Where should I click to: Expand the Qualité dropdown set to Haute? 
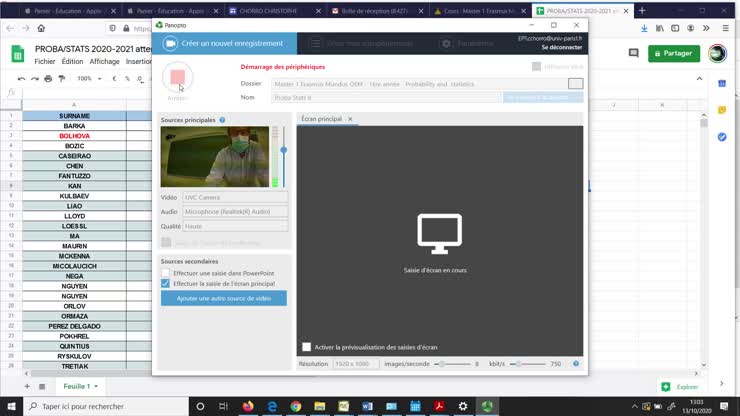tap(234, 226)
